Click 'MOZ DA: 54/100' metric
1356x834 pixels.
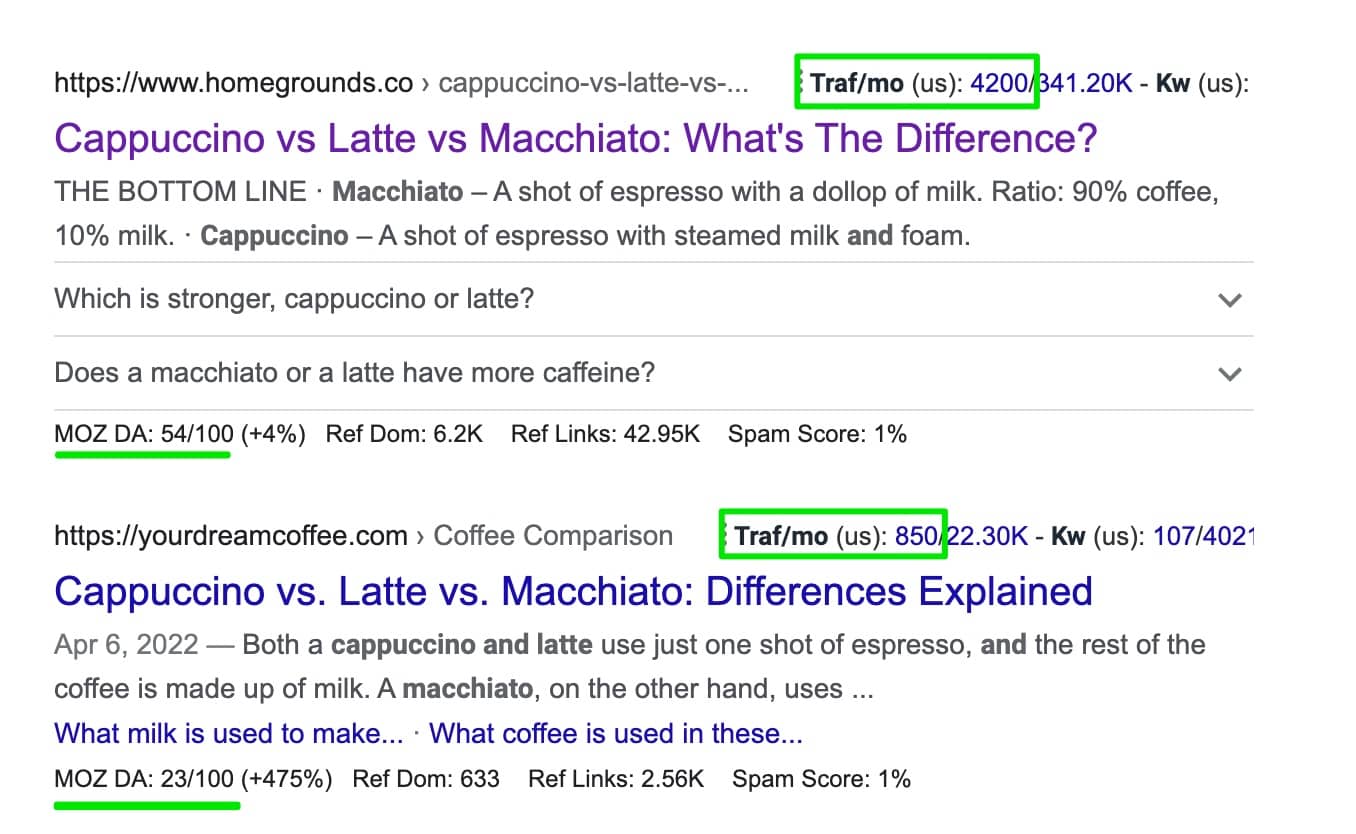pos(144,434)
